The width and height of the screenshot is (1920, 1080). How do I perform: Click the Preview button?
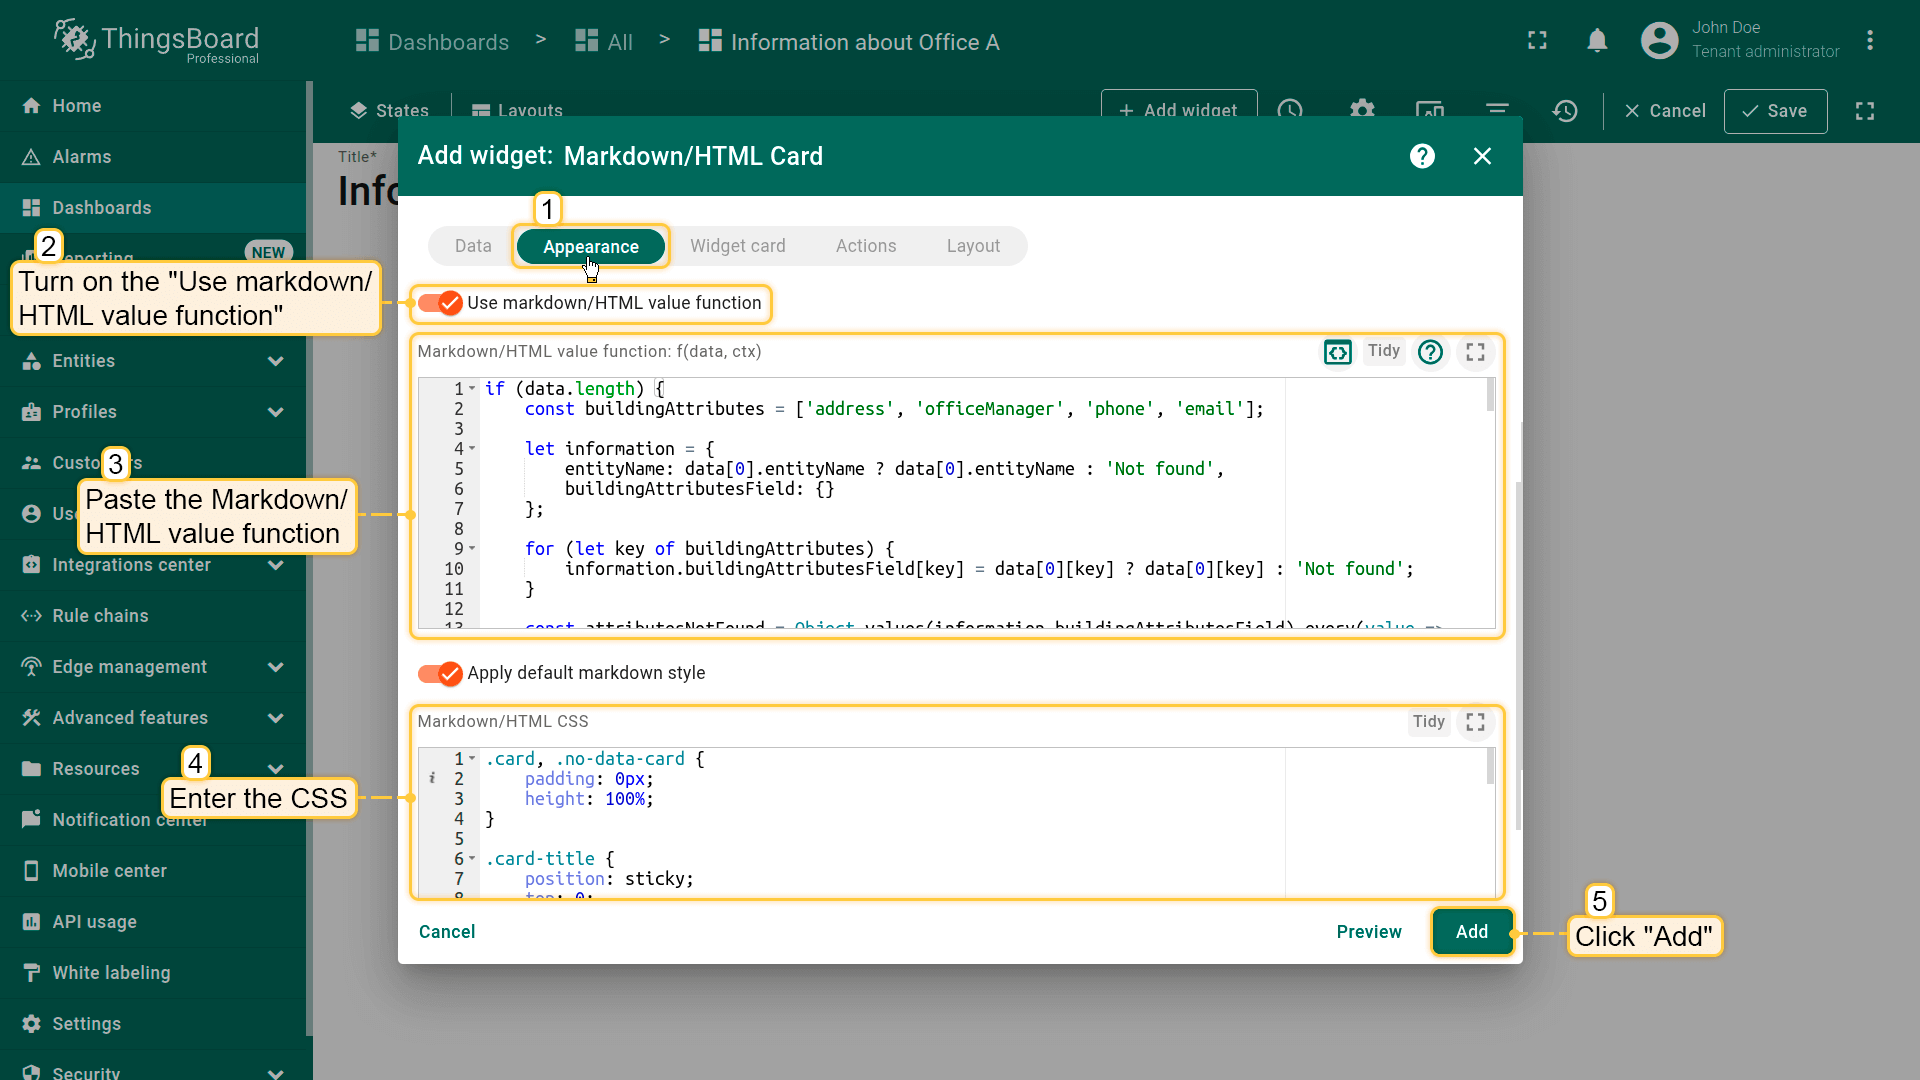[x=1368, y=932]
